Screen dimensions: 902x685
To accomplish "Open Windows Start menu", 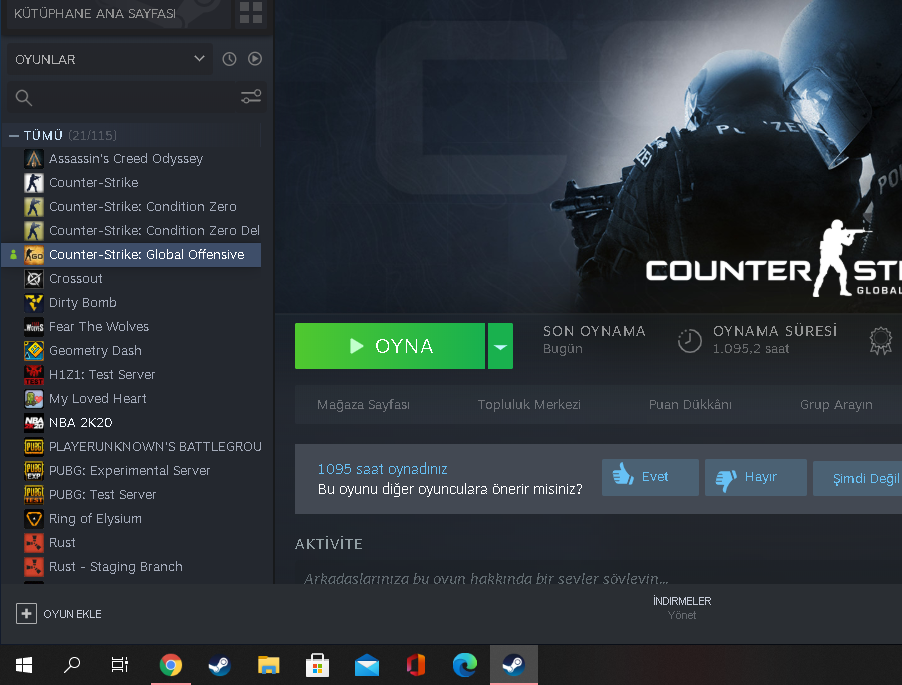I will pyautogui.click(x=24, y=665).
